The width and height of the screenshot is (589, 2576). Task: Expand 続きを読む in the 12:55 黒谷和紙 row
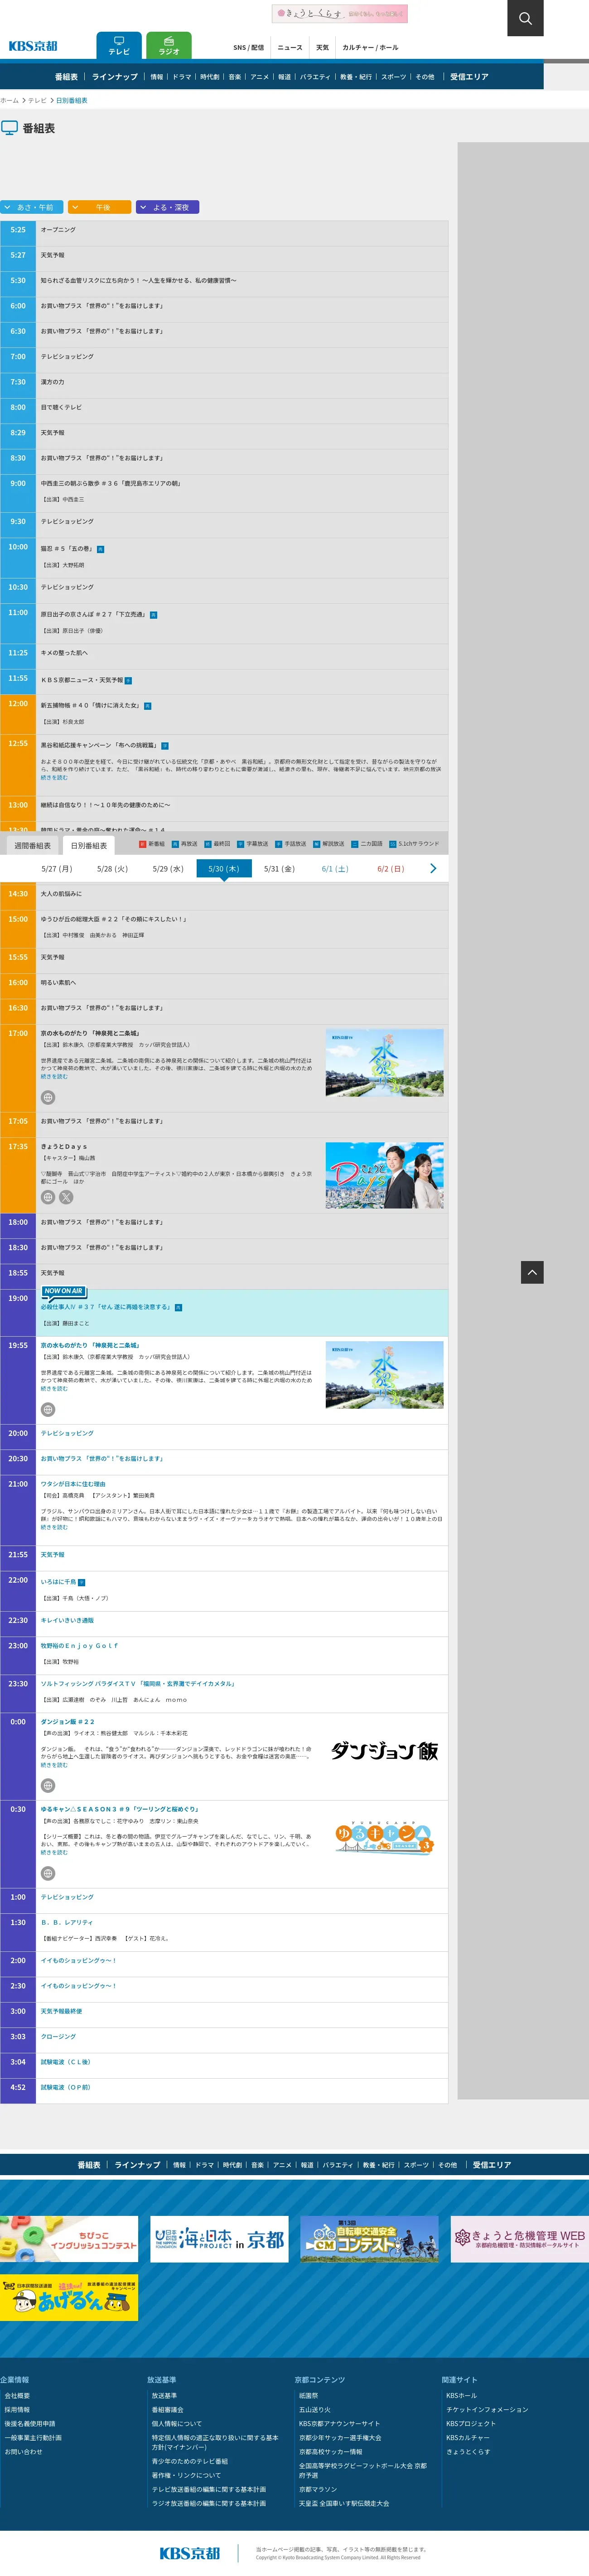coord(54,777)
